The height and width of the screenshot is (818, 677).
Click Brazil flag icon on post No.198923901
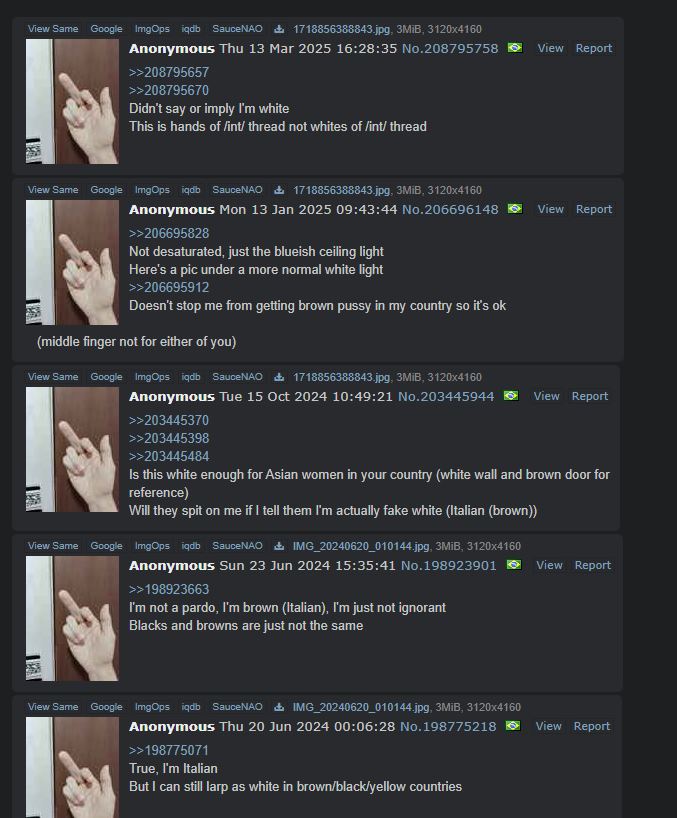pos(514,565)
